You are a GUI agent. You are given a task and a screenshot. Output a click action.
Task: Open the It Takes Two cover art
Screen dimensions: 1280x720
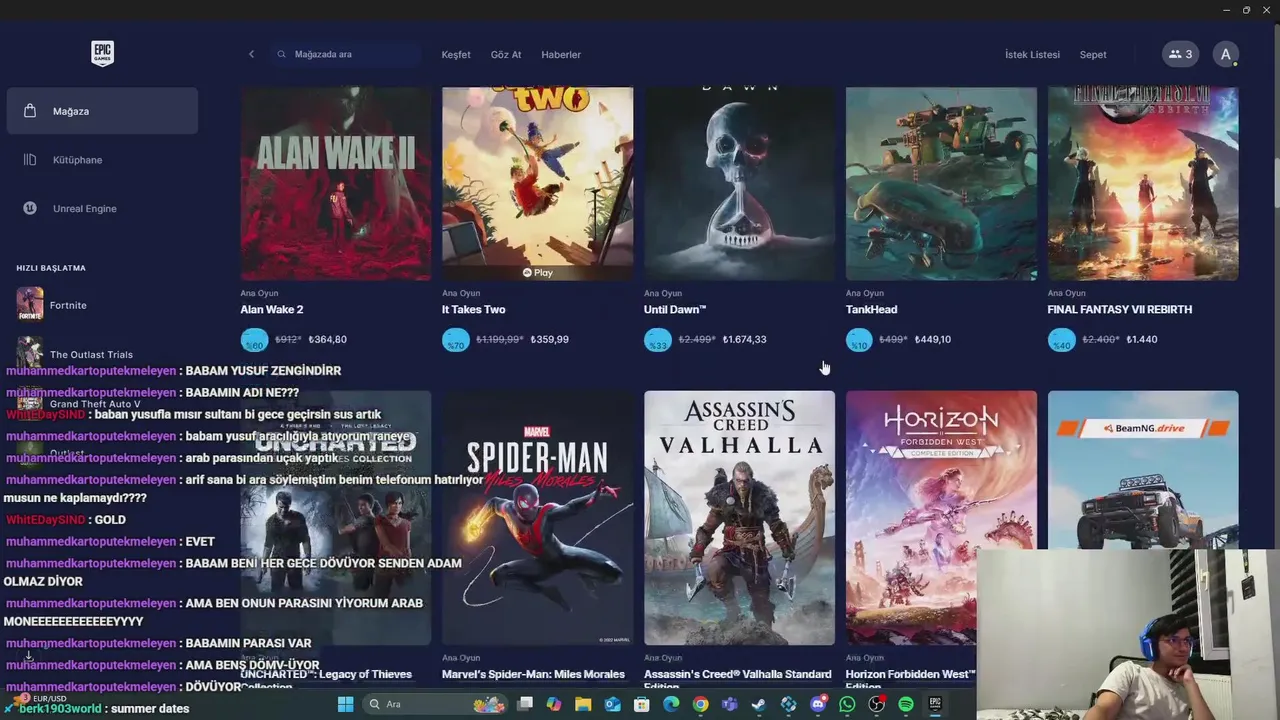pos(538,184)
